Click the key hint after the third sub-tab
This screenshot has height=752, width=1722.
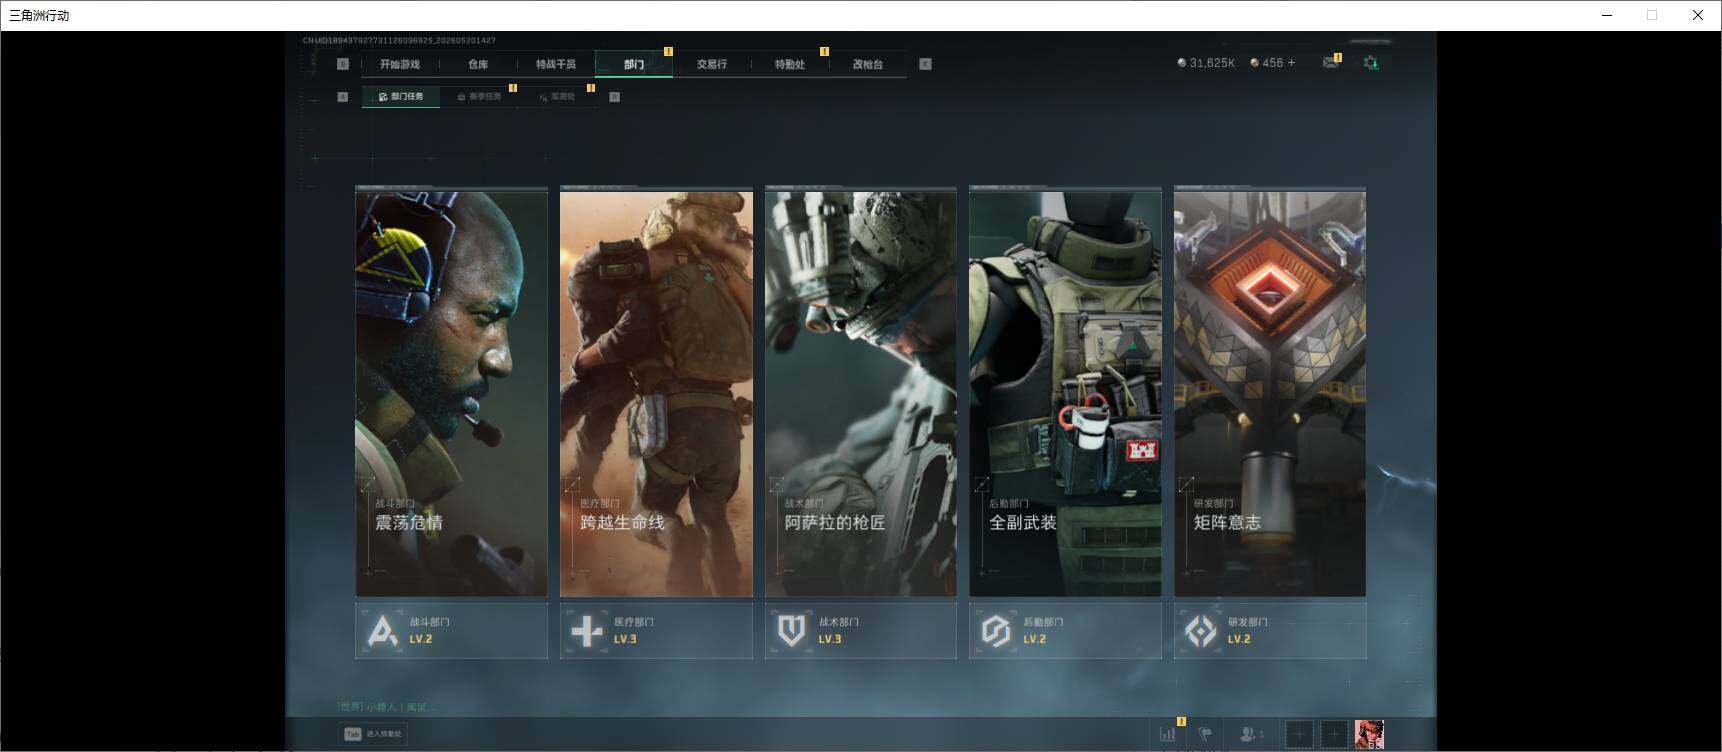[614, 97]
